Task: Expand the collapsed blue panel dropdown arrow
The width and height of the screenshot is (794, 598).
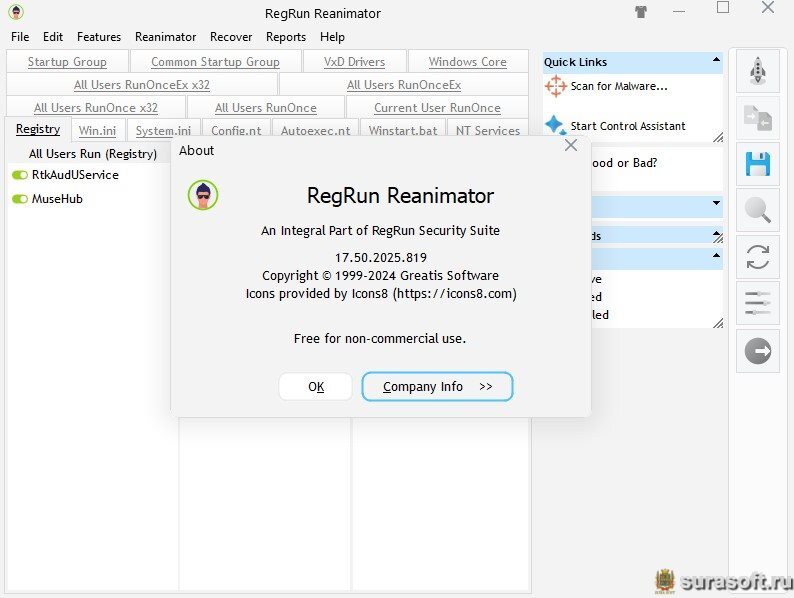Action: 716,203
